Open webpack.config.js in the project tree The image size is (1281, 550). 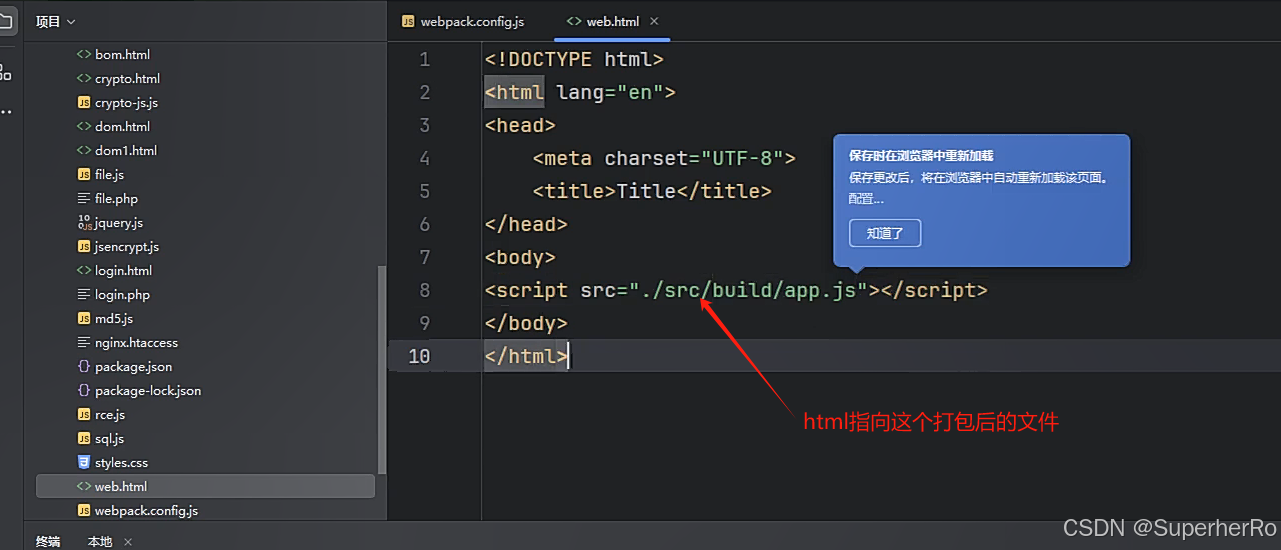coord(146,511)
